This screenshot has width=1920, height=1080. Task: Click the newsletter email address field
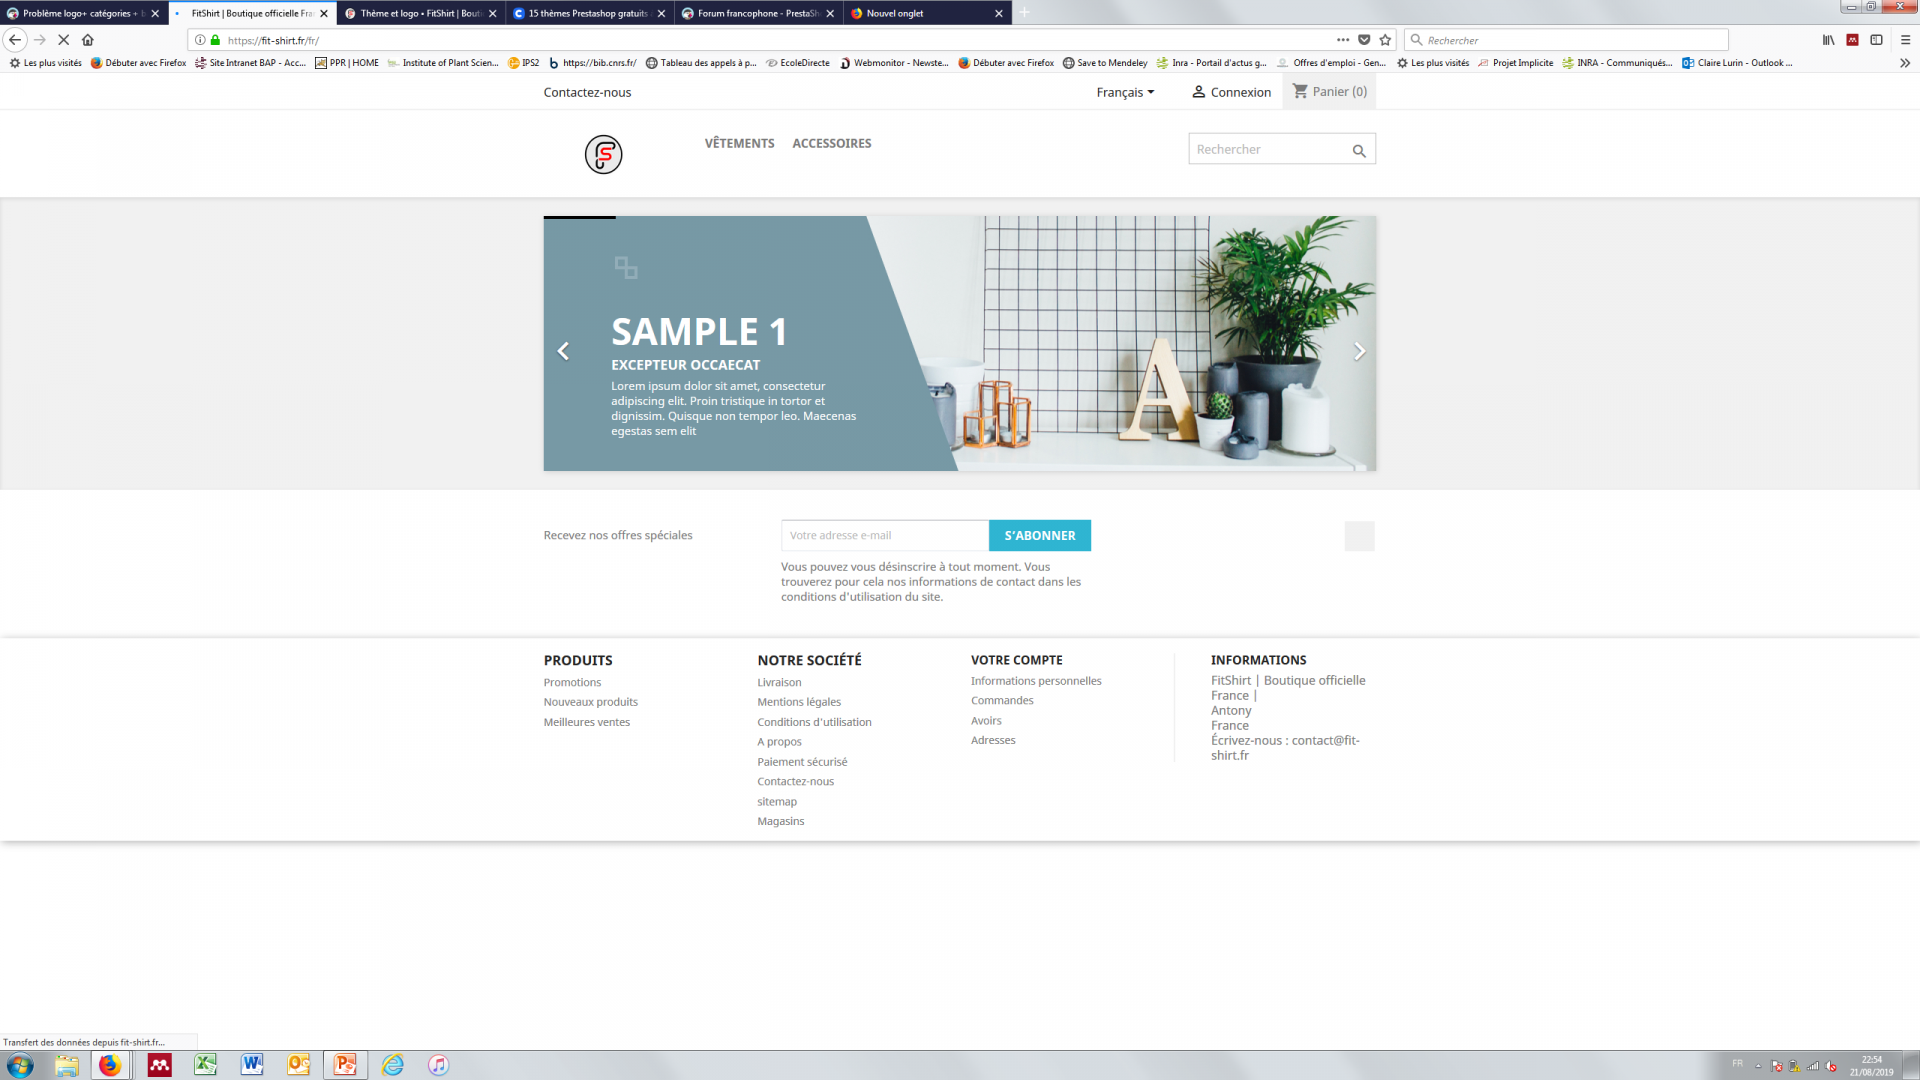[884, 536]
